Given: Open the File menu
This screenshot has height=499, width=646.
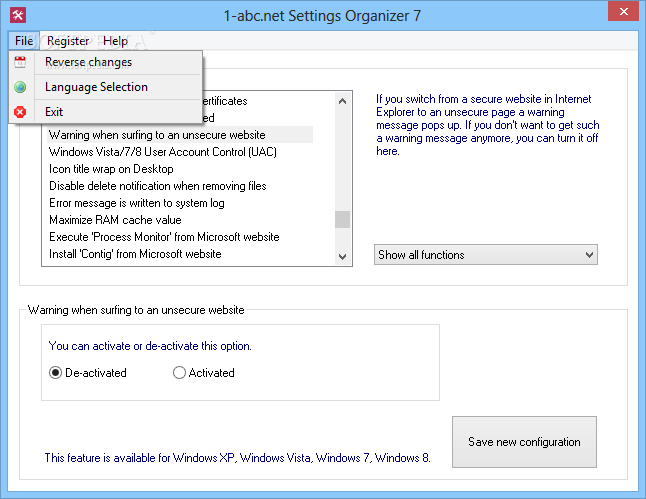Looking at the screenshot, I should coord(24,41).
